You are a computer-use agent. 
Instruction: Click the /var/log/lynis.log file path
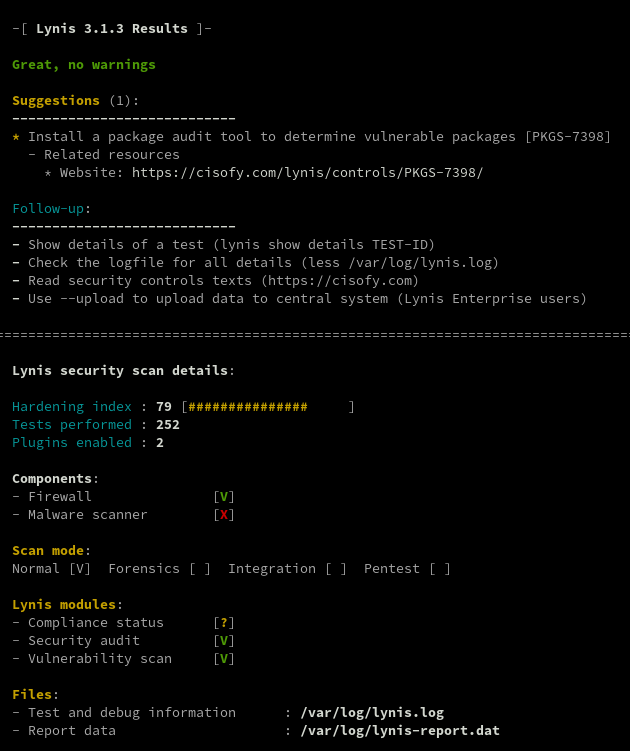click(x=372, y=713)
